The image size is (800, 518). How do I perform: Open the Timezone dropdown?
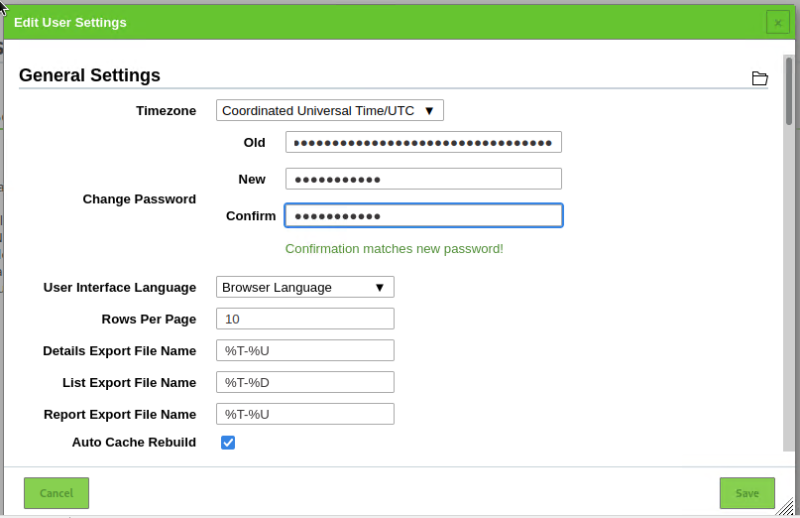click(329, 110)
